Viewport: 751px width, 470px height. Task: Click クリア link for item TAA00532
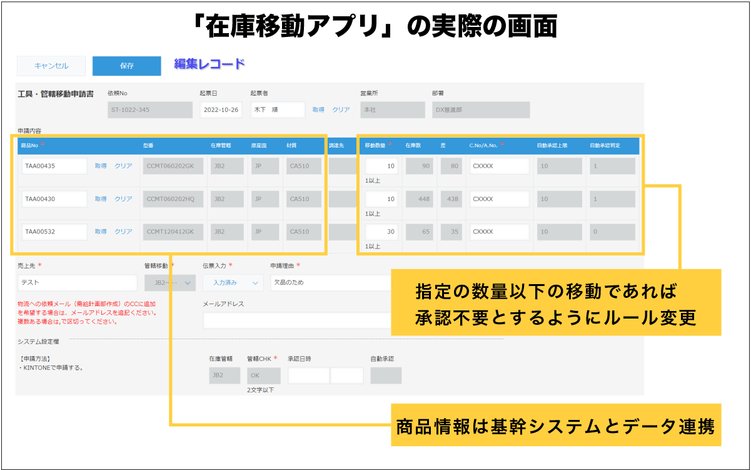pyautogui.click(x=124, y=232)
